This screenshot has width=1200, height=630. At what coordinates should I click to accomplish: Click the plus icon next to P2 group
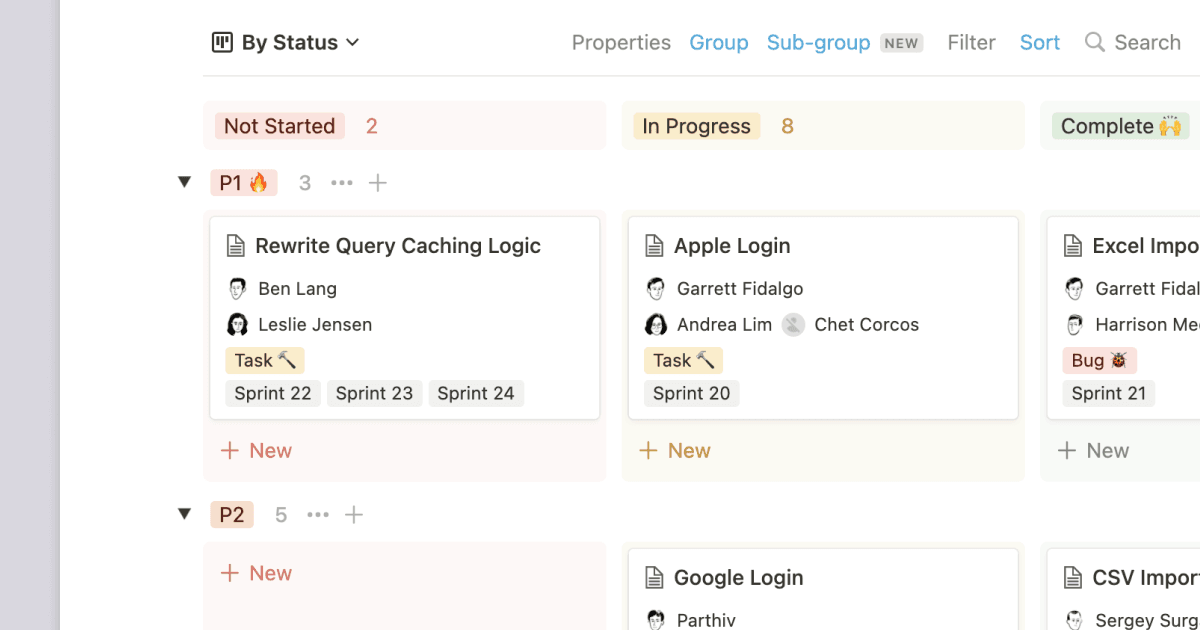[x=354, y=514]
